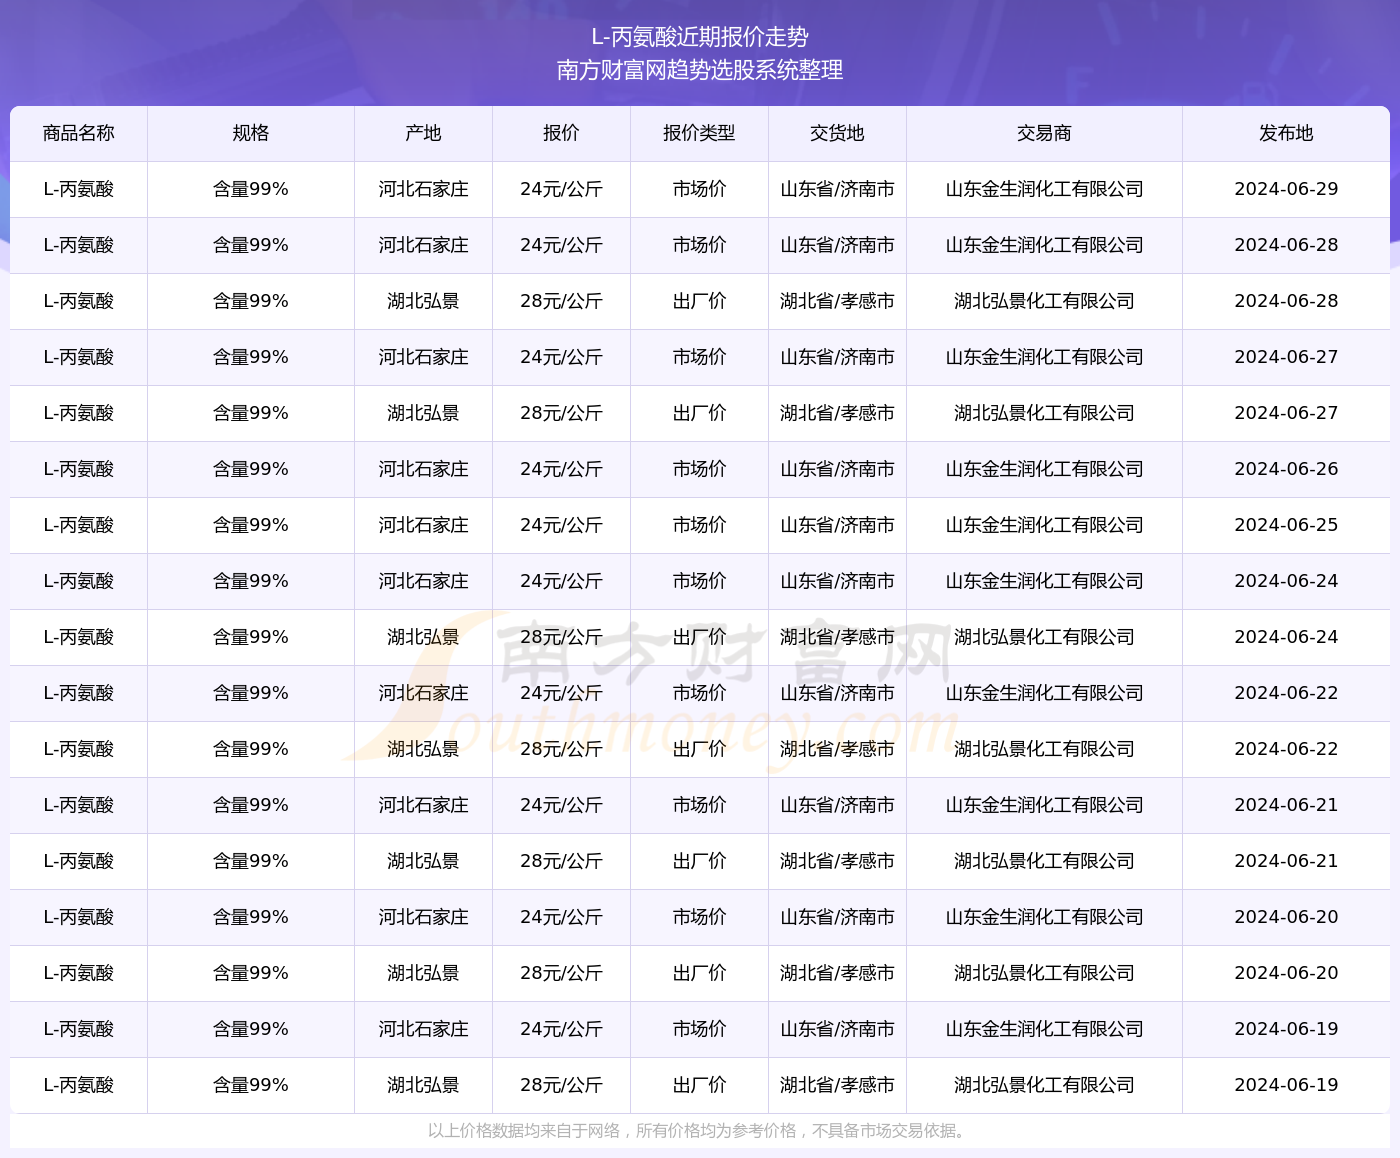This screenshot has height=1158, width=1400.
Task: Click 山东金生润化工有限公司 in the 2024-06-29 row
Action: tap(1044, 189)
